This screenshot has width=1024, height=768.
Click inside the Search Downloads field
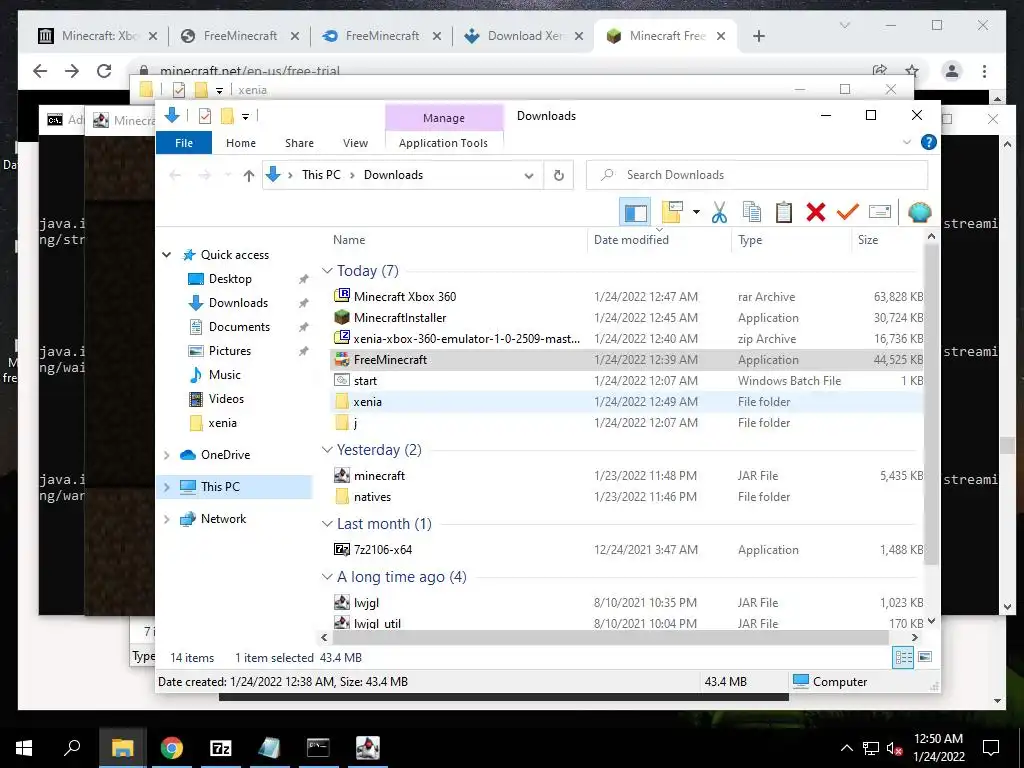tap(758, 175)
